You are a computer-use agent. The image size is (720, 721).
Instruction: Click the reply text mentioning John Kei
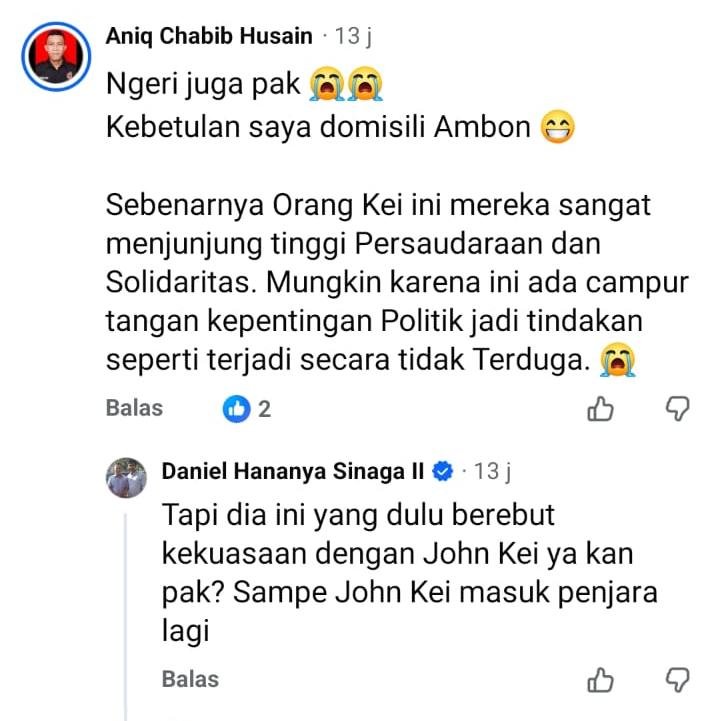pos(409,572)
